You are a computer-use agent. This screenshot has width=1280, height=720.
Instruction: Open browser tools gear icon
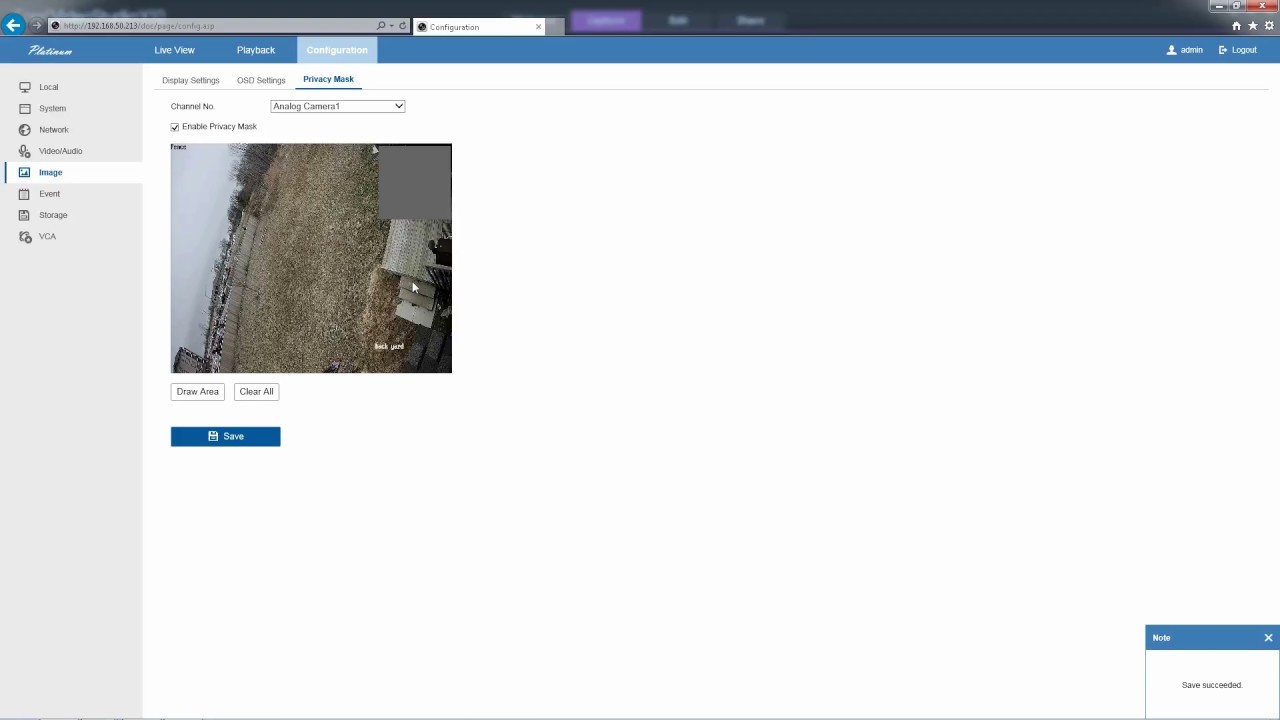pyautogui.click(x=1269, y=26)
